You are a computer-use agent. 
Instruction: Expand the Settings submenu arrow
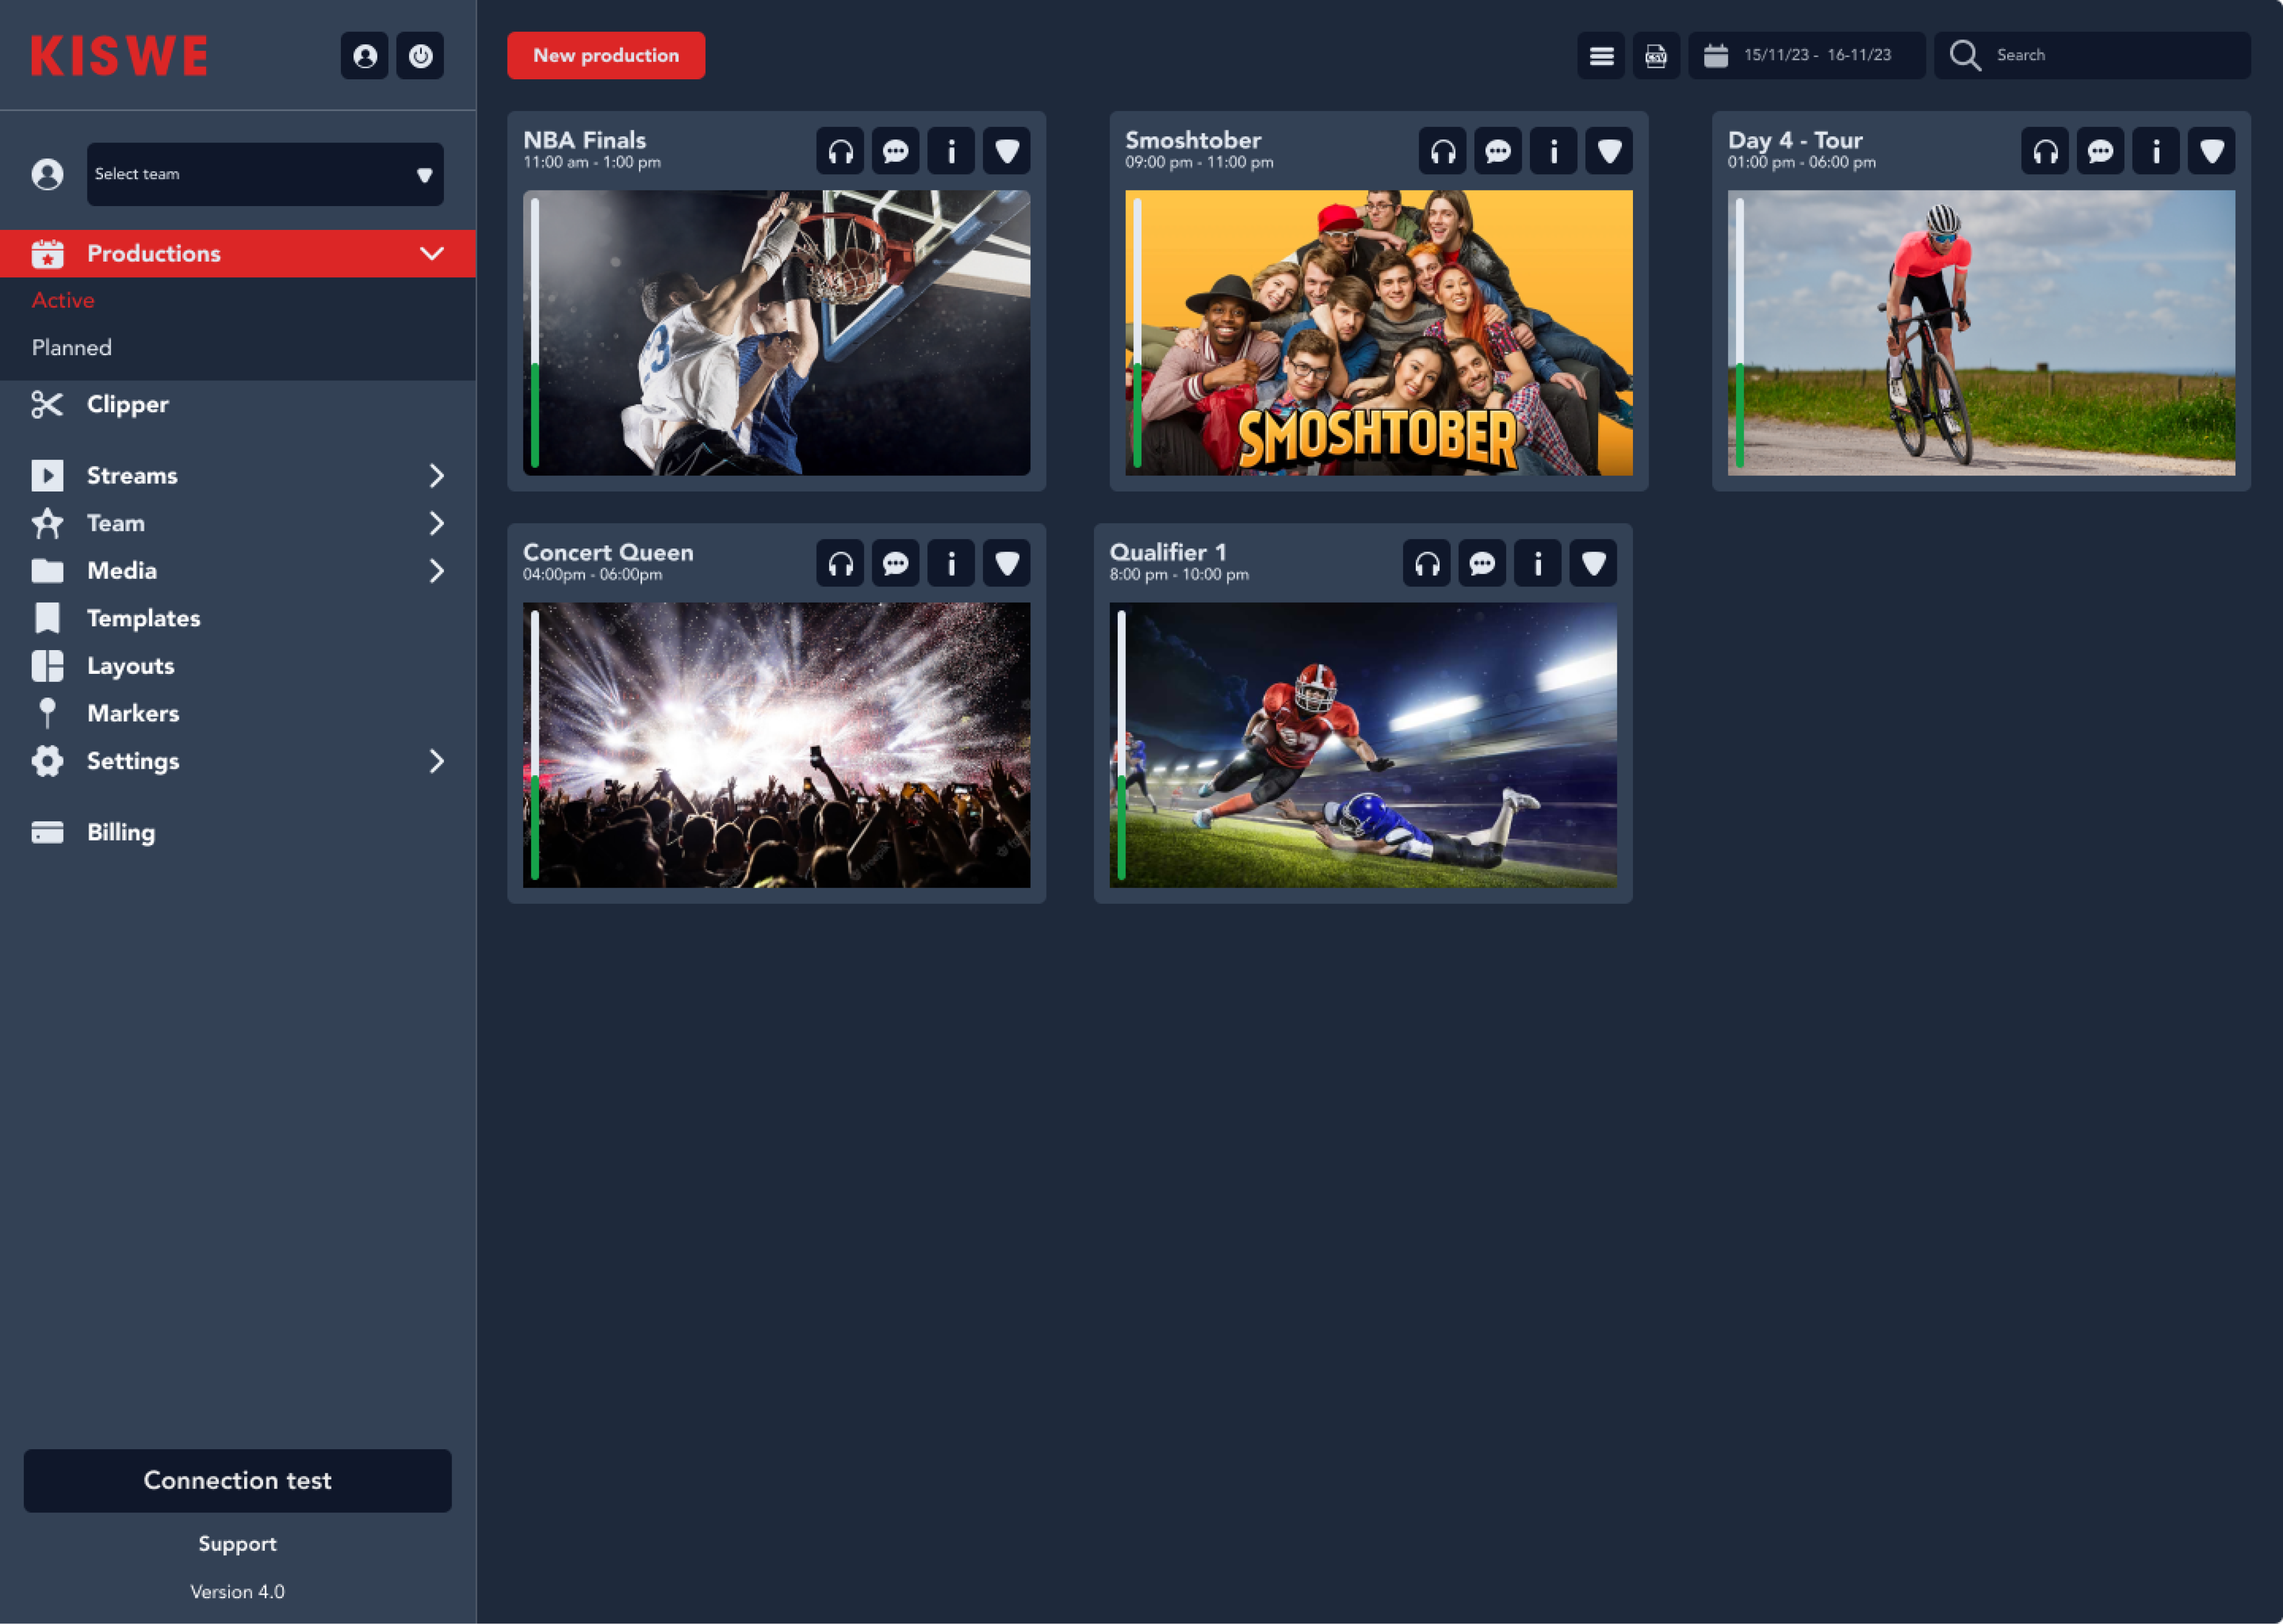point(436,761)
